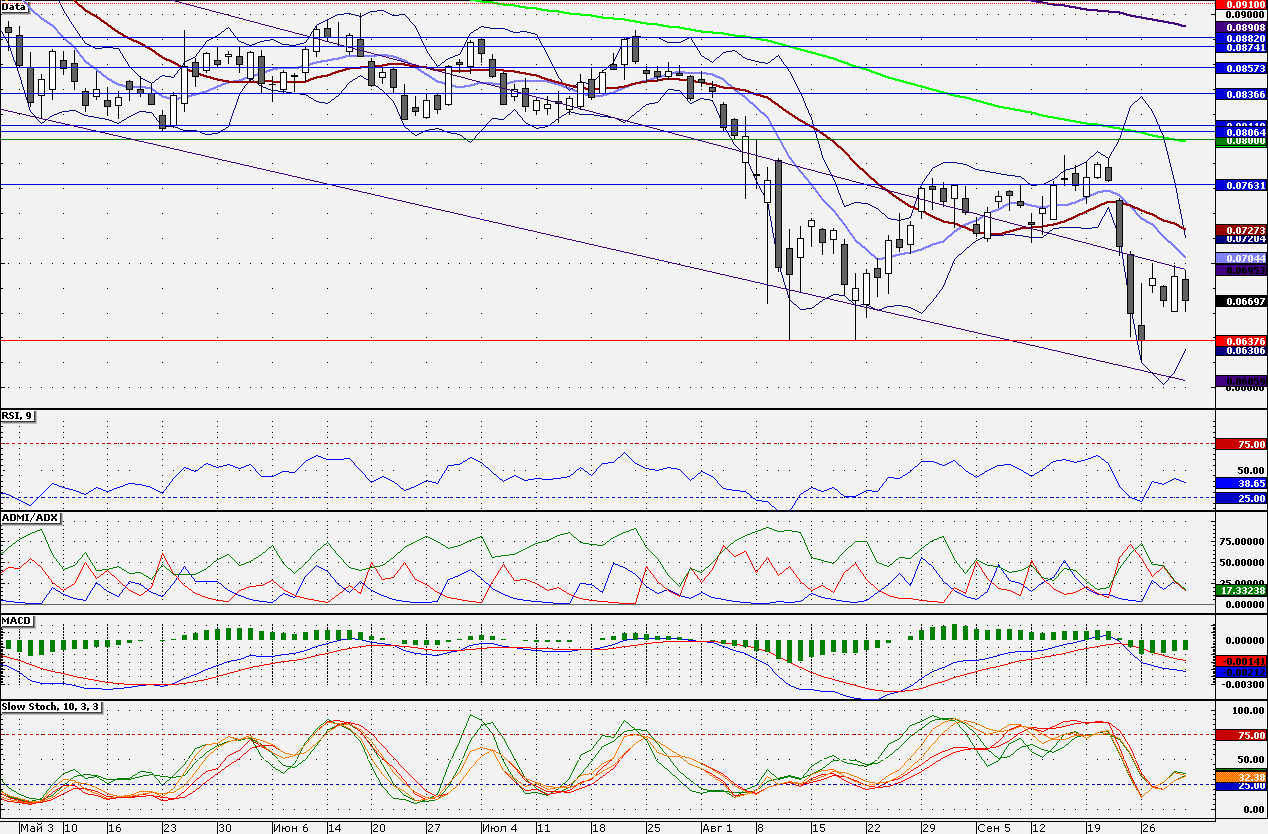
Task: Select the black 0.06697 current price label
Action: point(1241,301)
